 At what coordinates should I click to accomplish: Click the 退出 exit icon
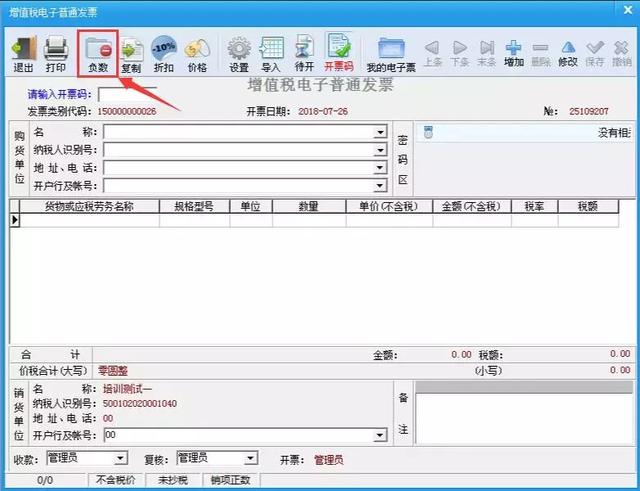click(x=23, y=54)
